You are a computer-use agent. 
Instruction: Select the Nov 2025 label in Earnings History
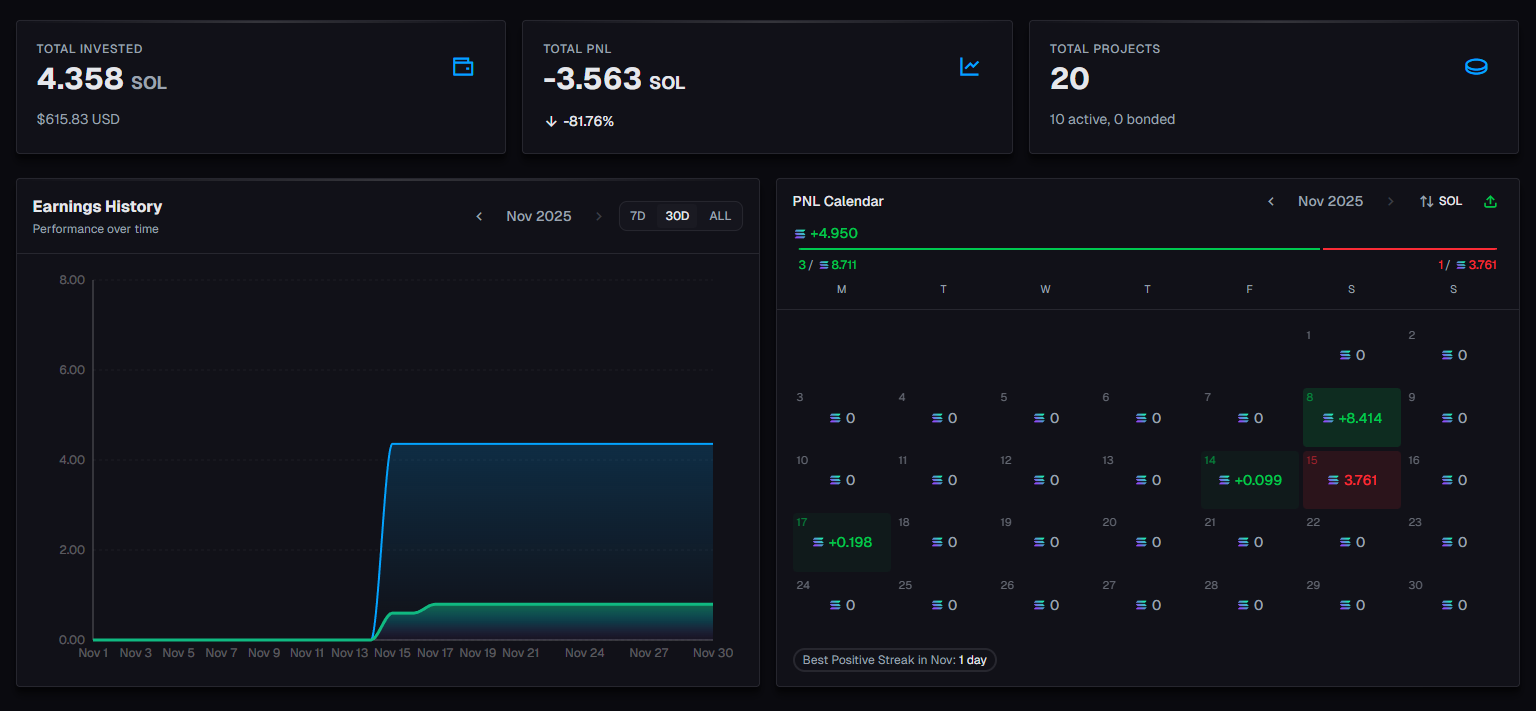pos(538,215)
